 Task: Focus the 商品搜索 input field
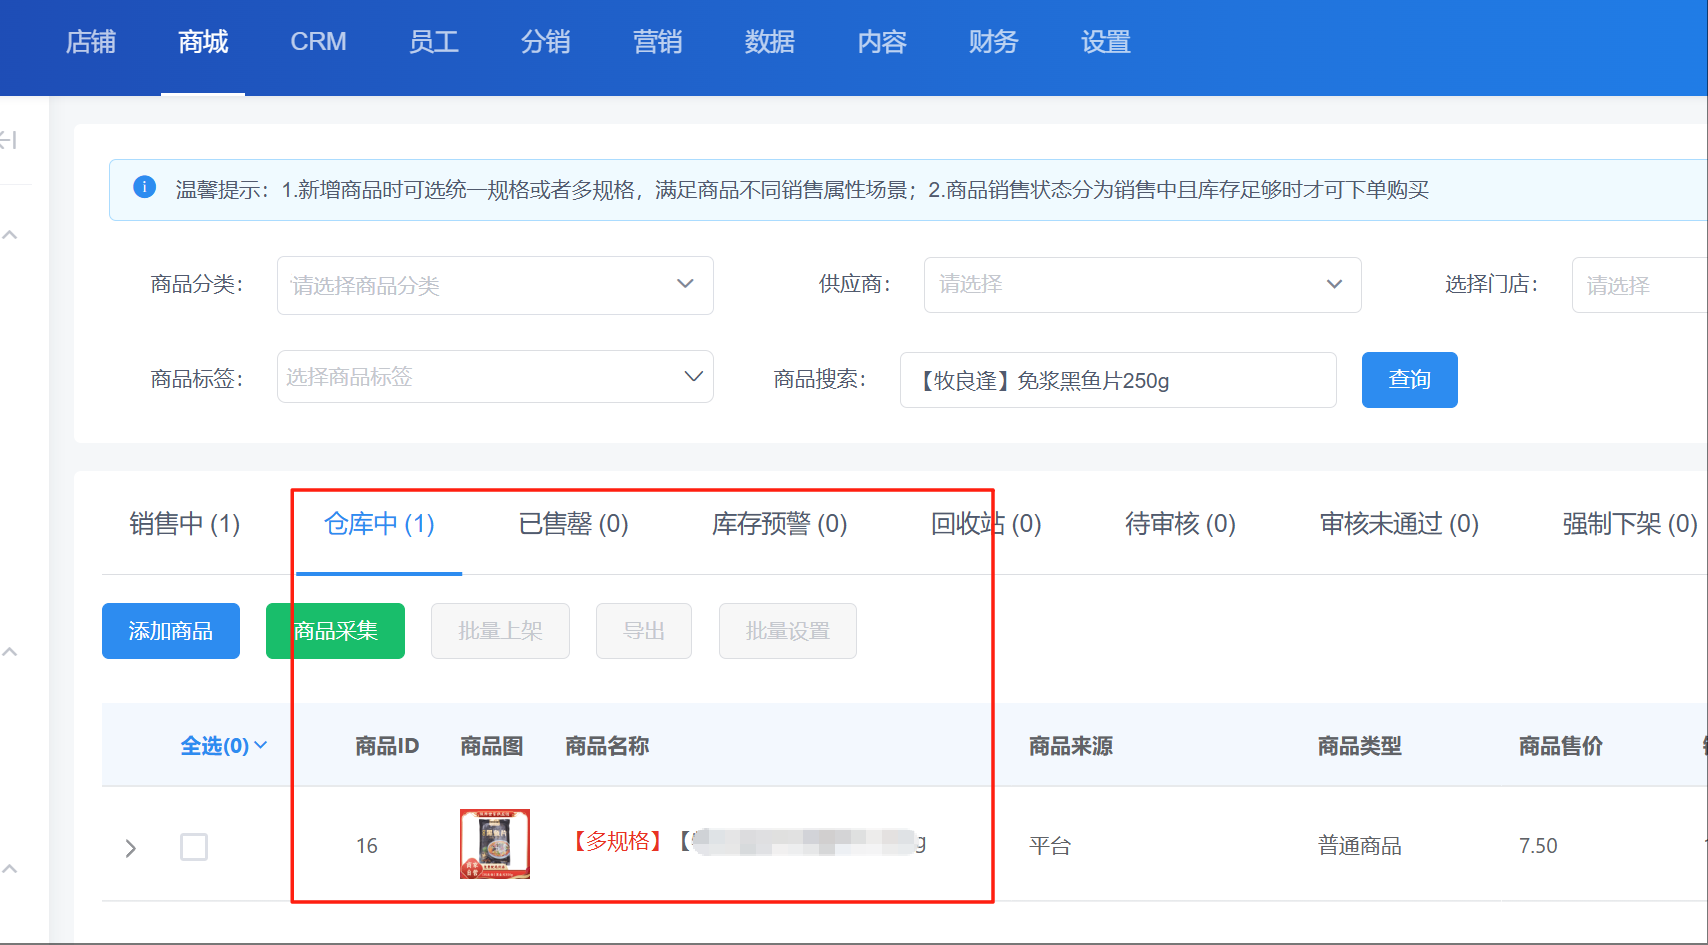(1118, 380)
